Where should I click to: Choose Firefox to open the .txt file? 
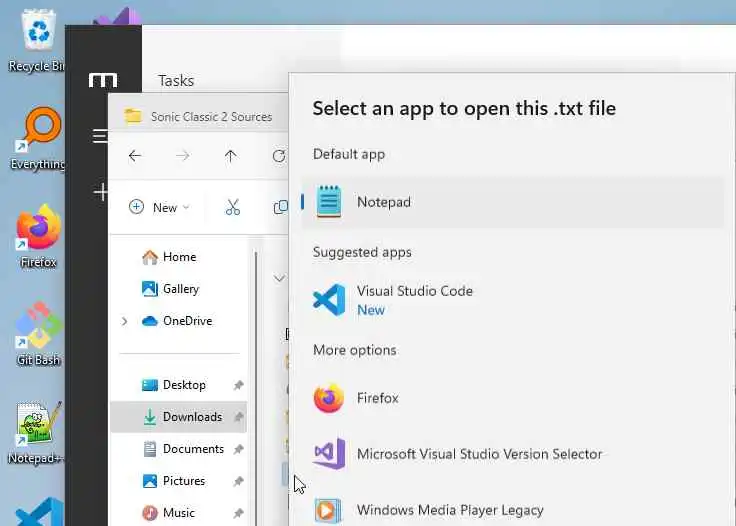coord(512,398)
